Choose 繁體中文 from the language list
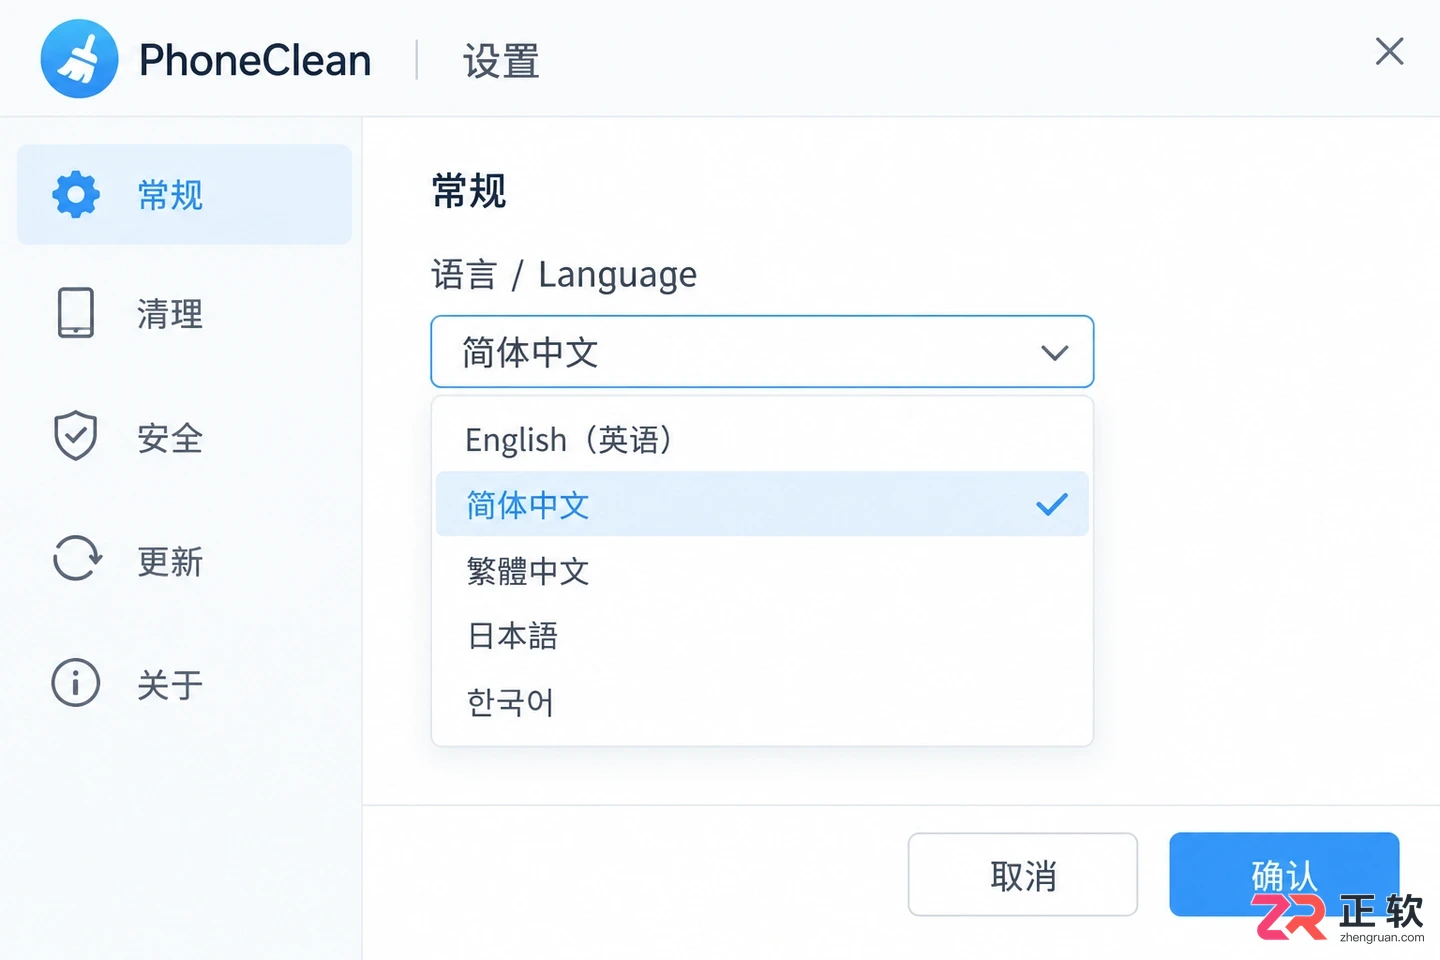The height and width of the screenshot is (960, 1440). (762, 570)
